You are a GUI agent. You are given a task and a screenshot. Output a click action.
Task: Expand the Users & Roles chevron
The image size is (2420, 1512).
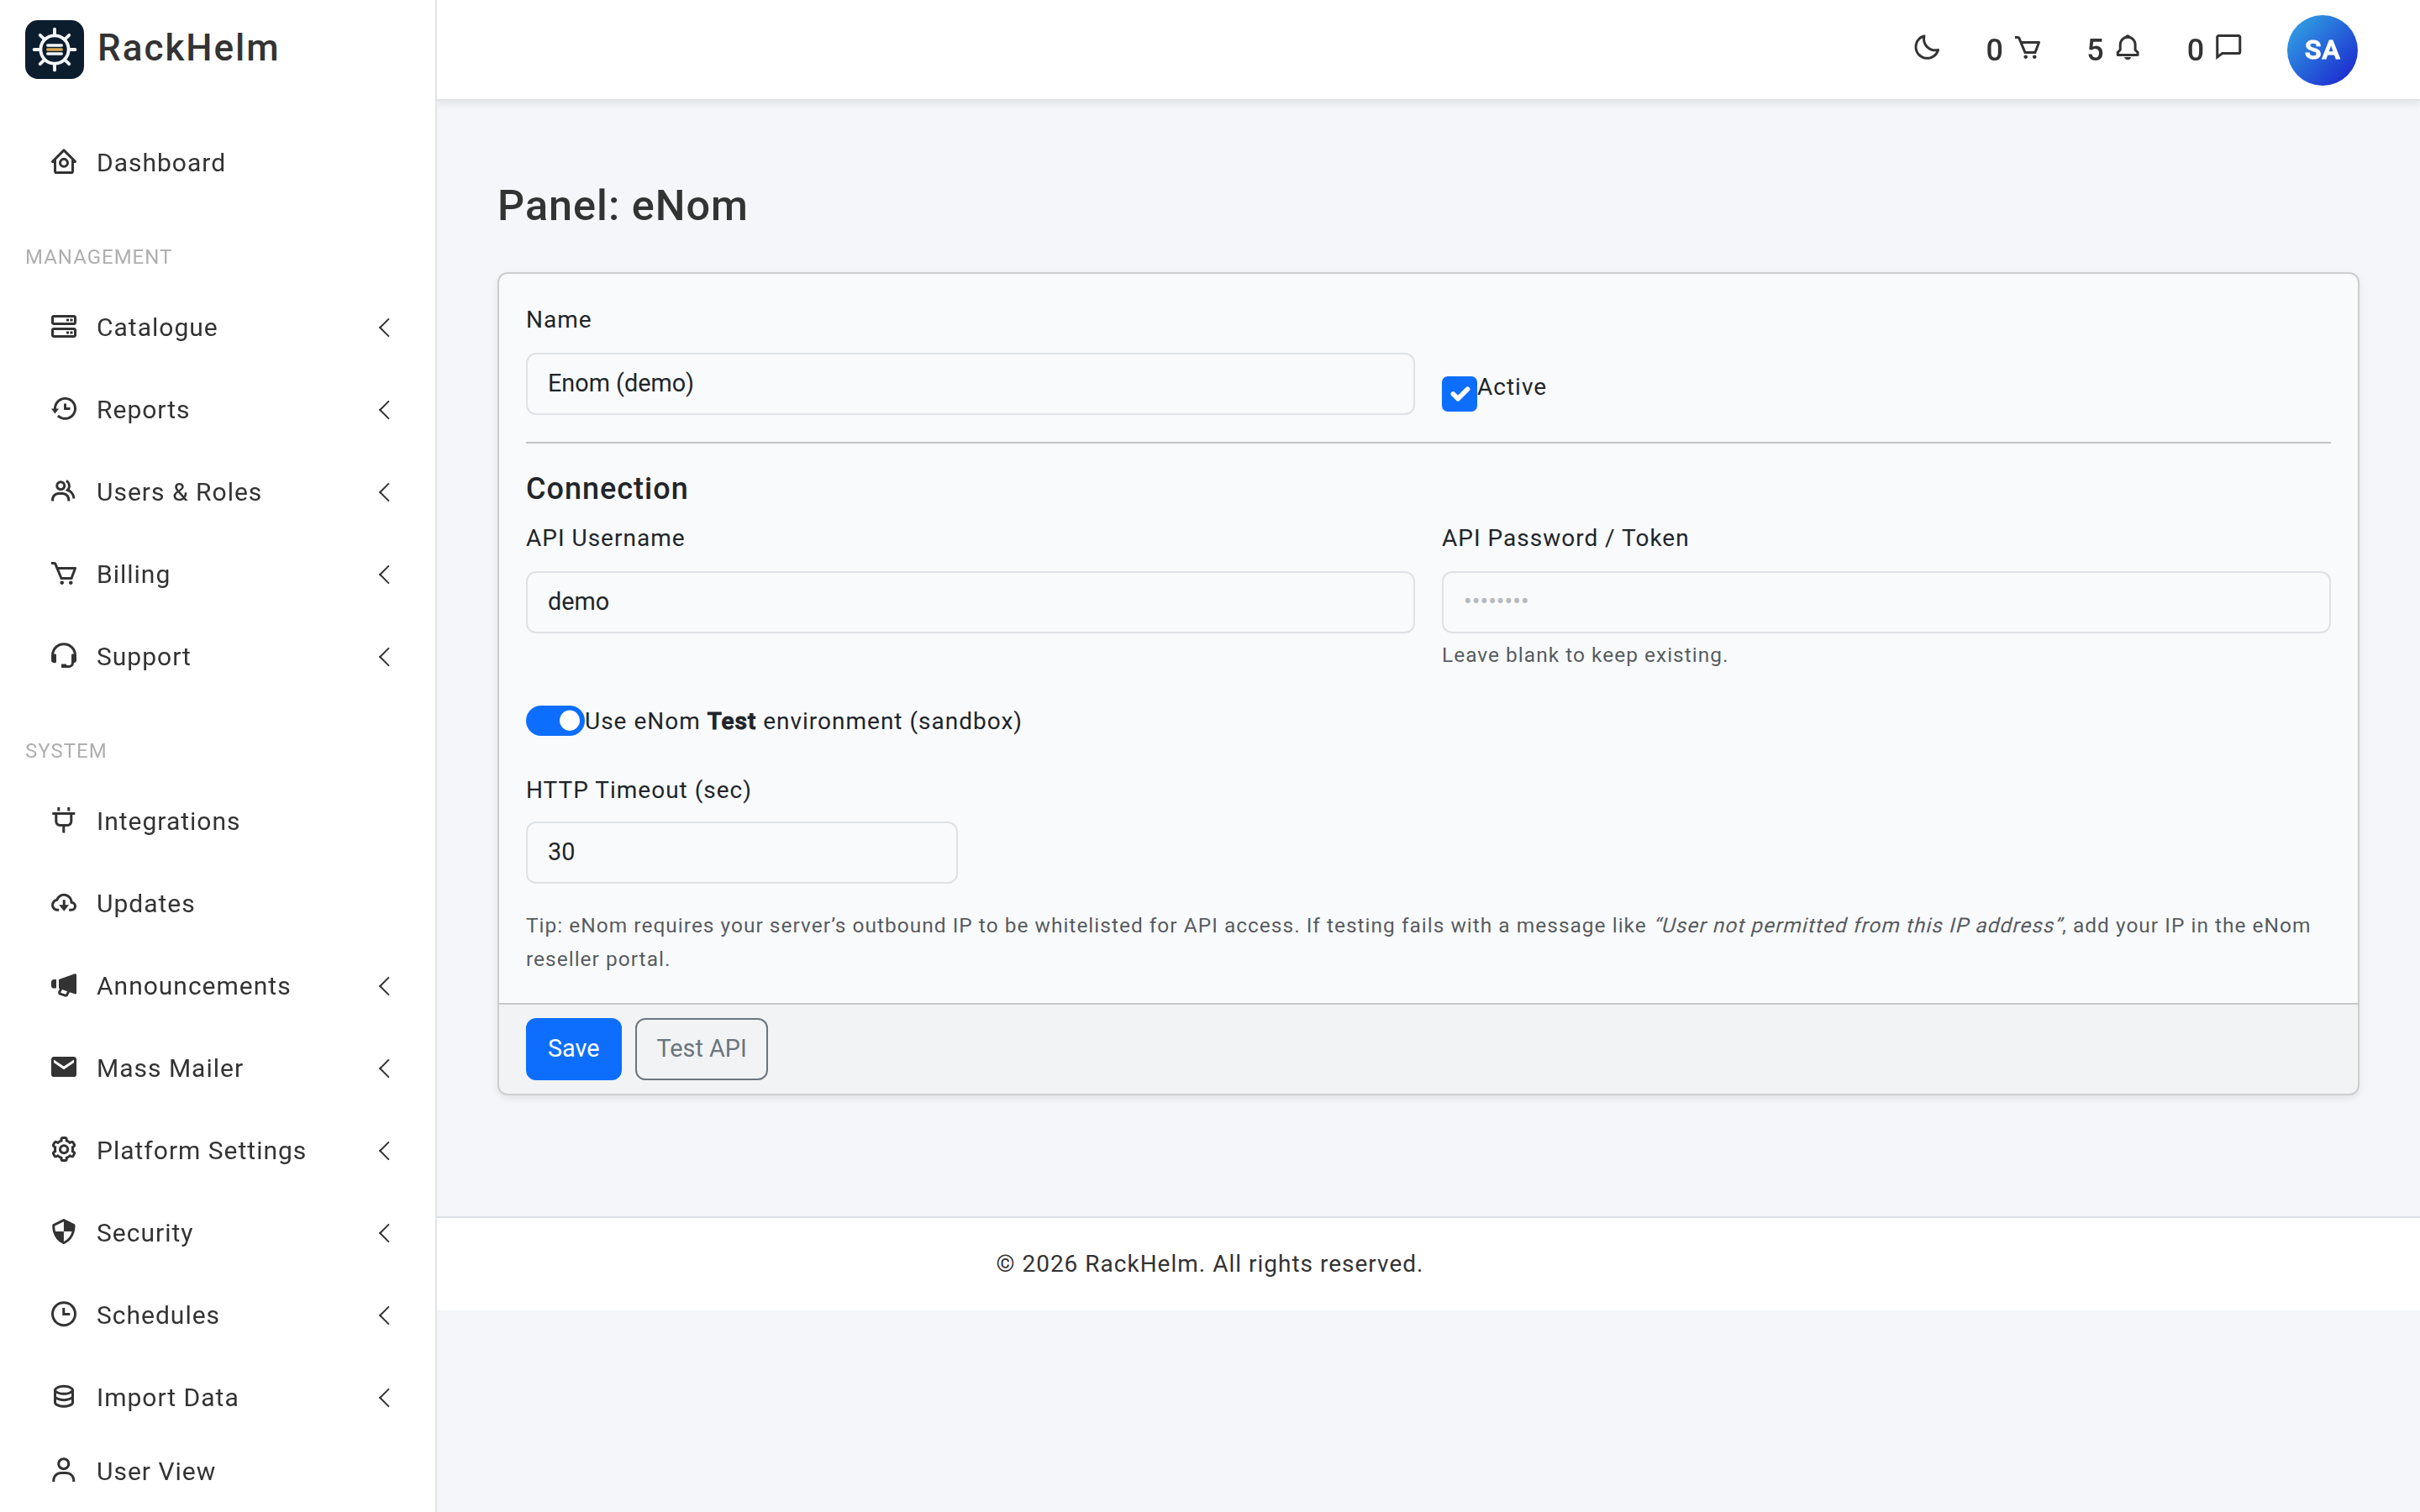click(x=384, y=491)
